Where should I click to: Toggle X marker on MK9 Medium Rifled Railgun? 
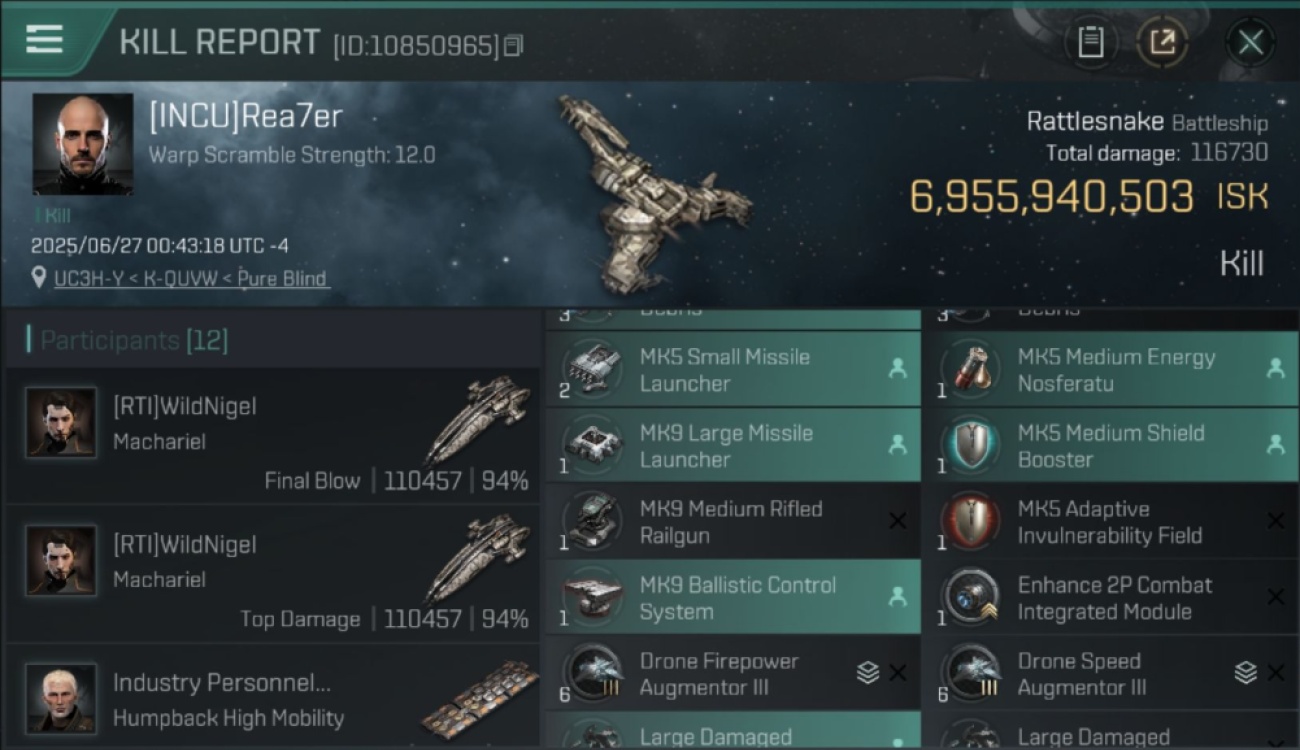tap(897, 521)
